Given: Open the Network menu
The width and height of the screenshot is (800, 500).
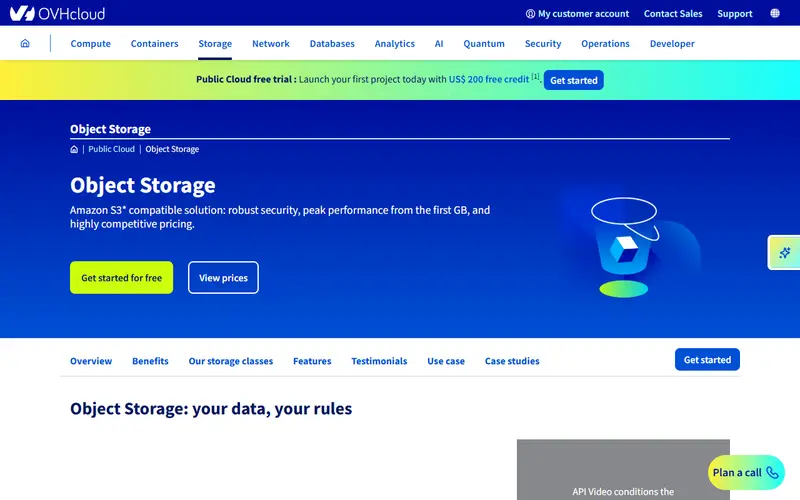Looking at the screenshot, I should (x=271, y=43).
